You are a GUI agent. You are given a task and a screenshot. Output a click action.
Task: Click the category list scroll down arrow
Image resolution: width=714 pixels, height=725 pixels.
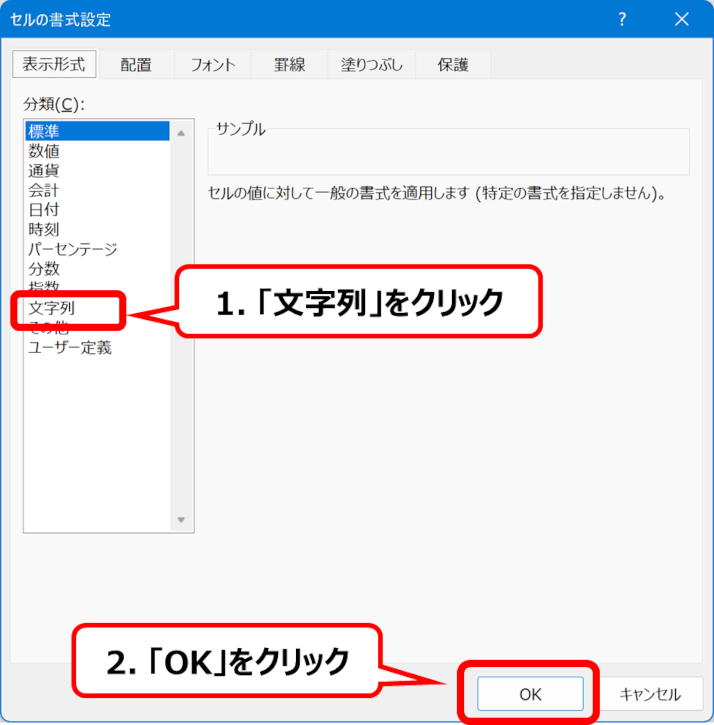tap(181, 520)
